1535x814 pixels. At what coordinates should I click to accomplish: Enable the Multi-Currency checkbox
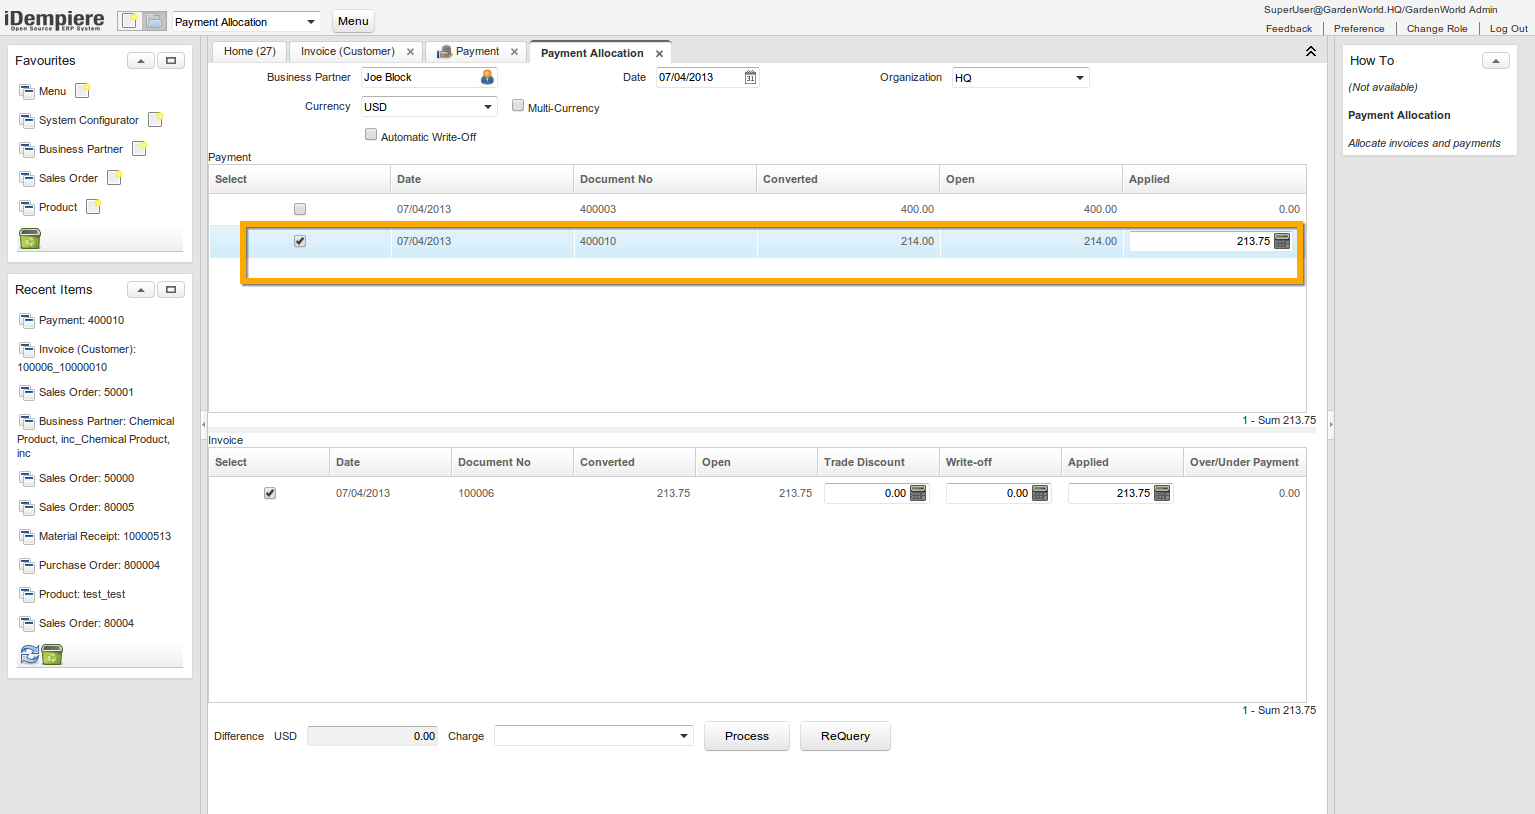pyautogui.click(x=518, y=105)
